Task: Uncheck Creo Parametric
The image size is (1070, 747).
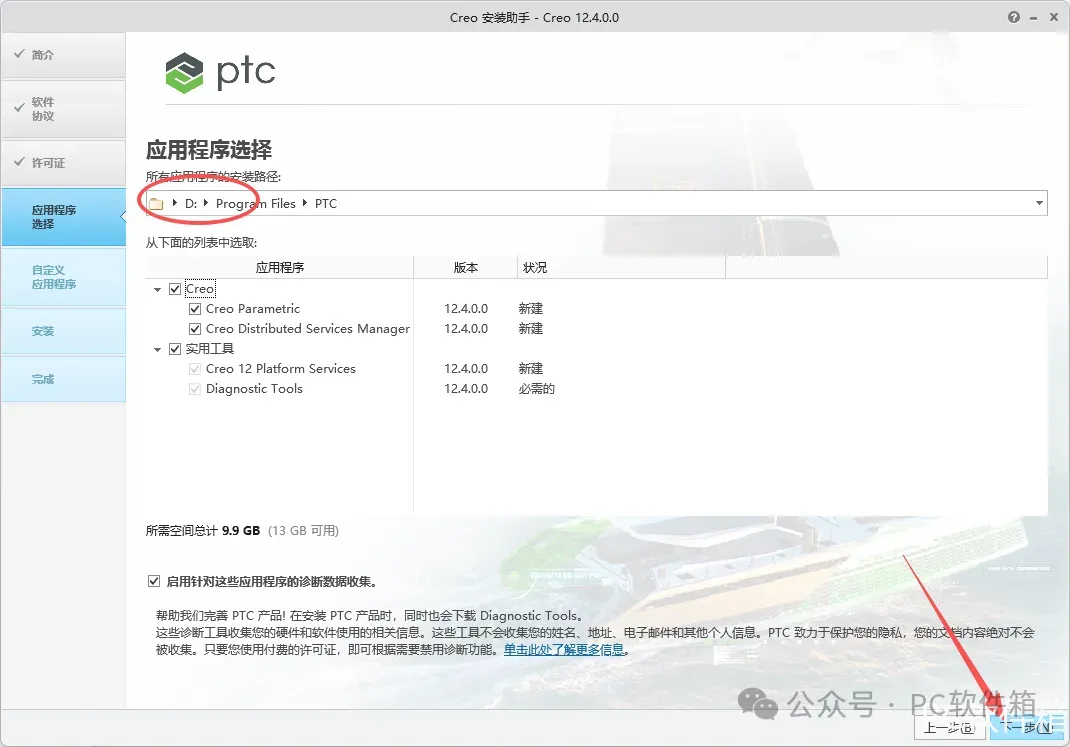Action: tap(195, 309)
